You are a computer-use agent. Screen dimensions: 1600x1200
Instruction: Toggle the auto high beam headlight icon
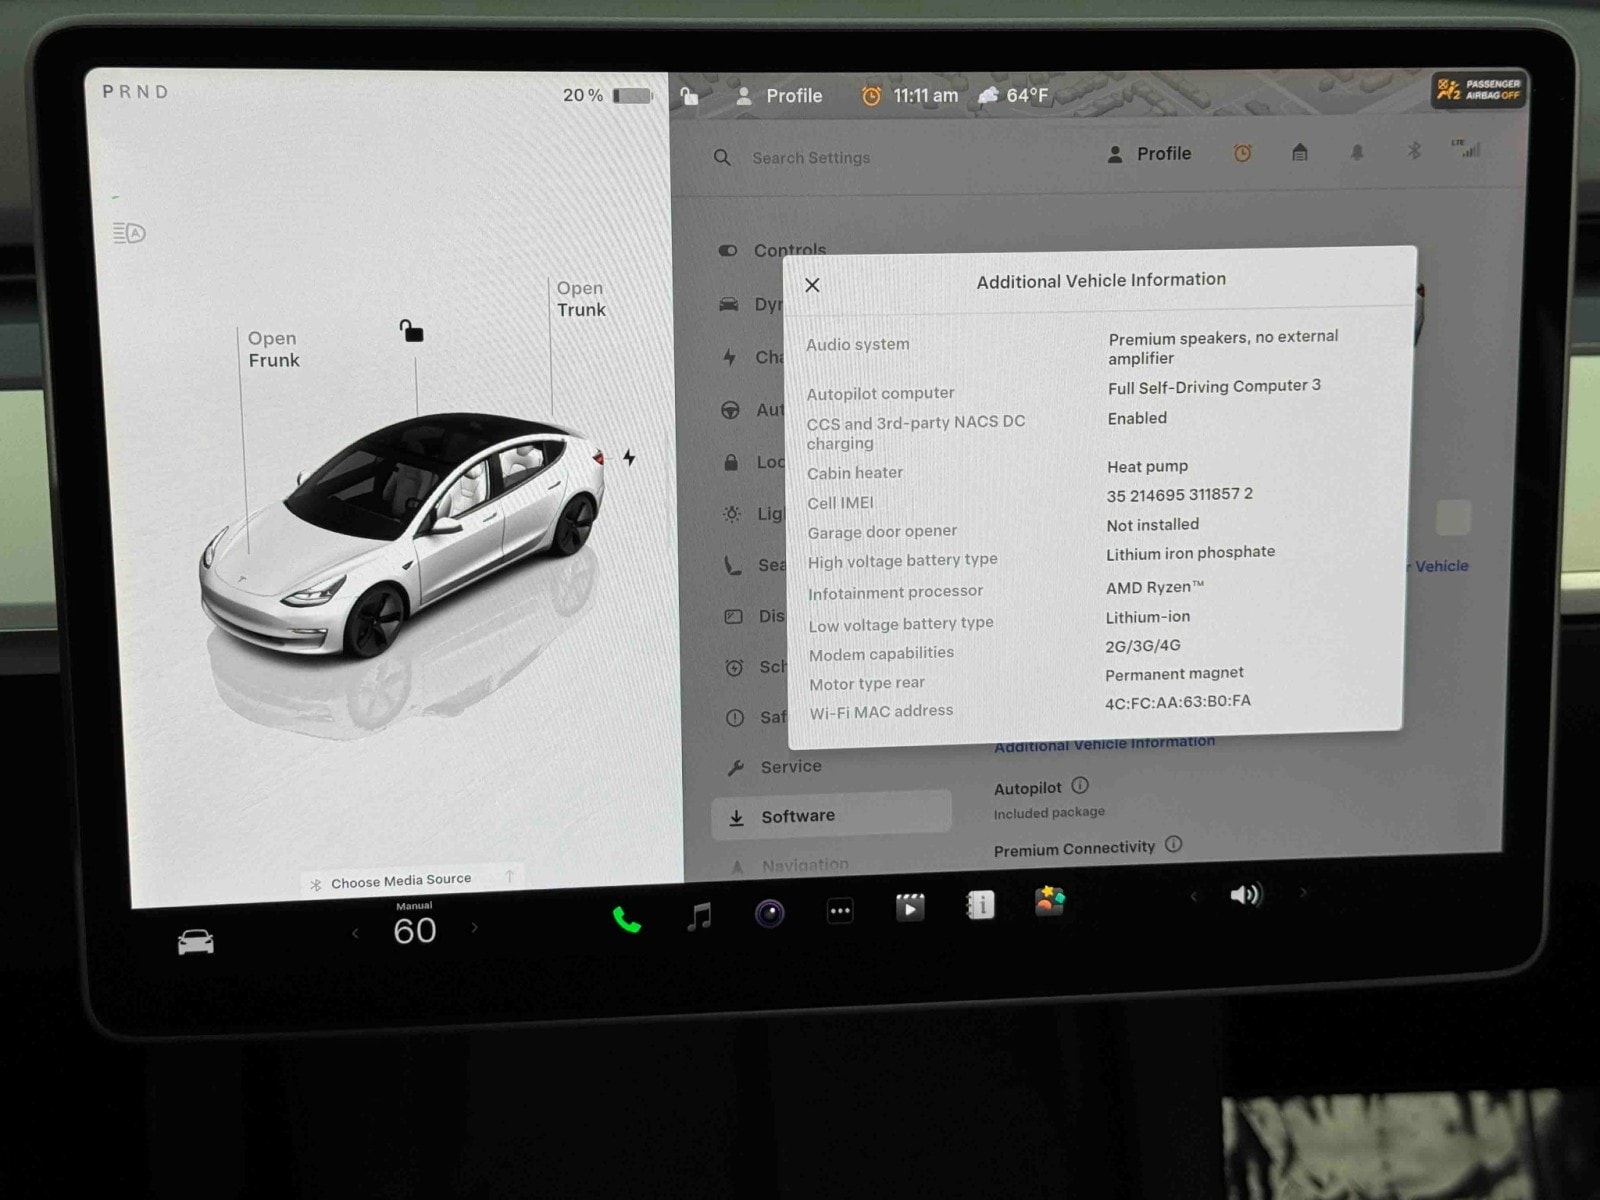pos(129,233)
